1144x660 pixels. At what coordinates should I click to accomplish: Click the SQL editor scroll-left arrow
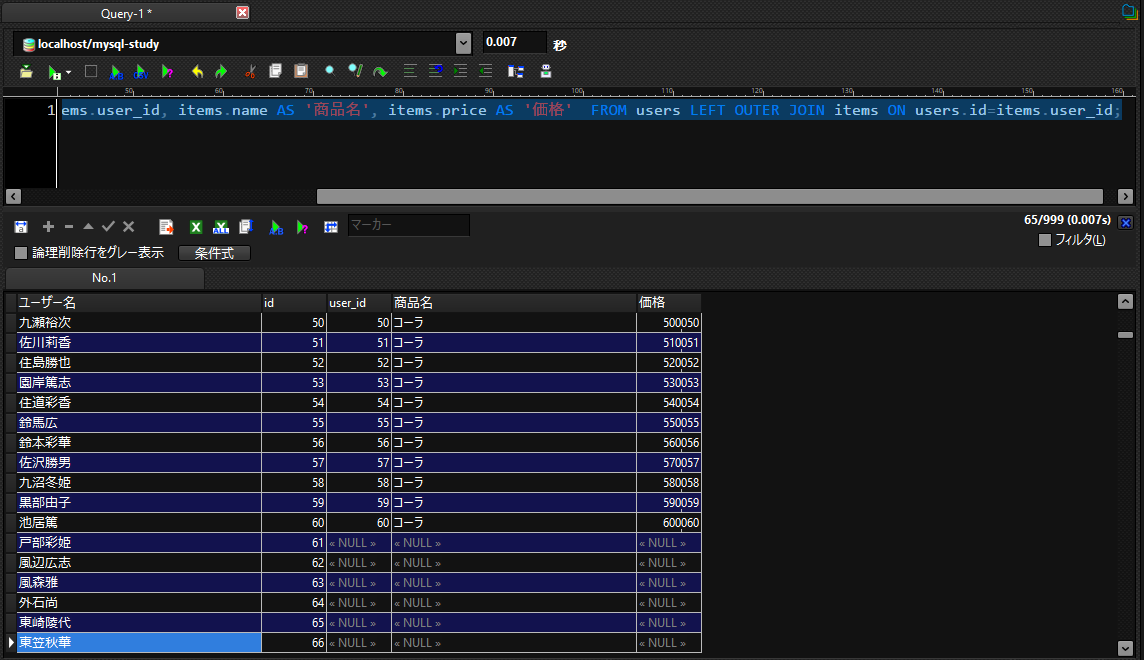click(13, 196)
